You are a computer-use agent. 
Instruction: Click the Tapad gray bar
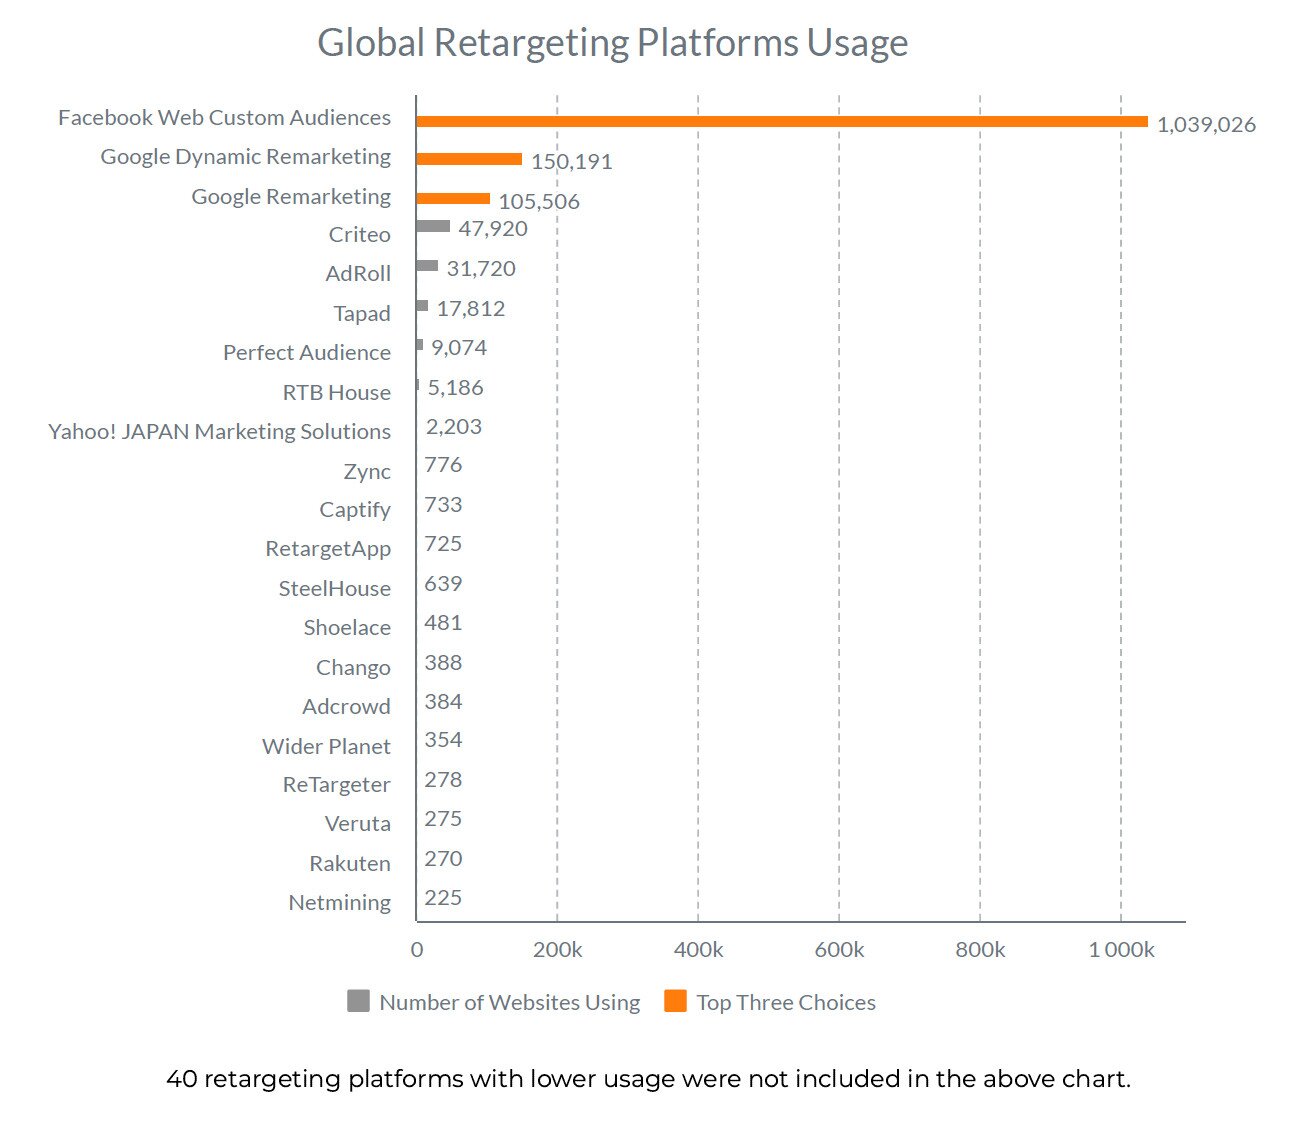422,306
